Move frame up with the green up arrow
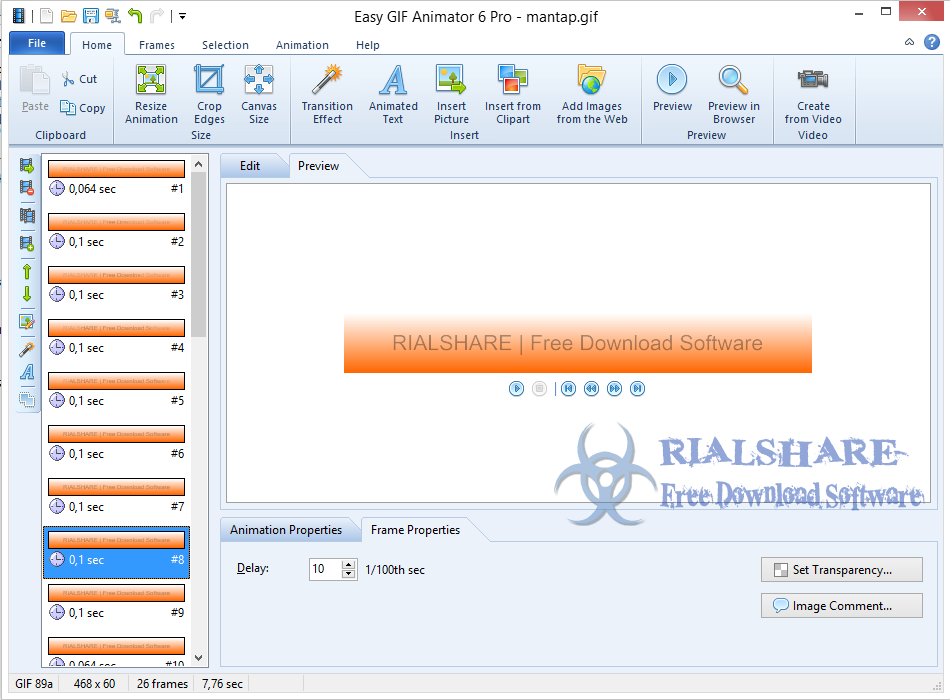This screenshot has height=700, width=950. coord(27,272)
